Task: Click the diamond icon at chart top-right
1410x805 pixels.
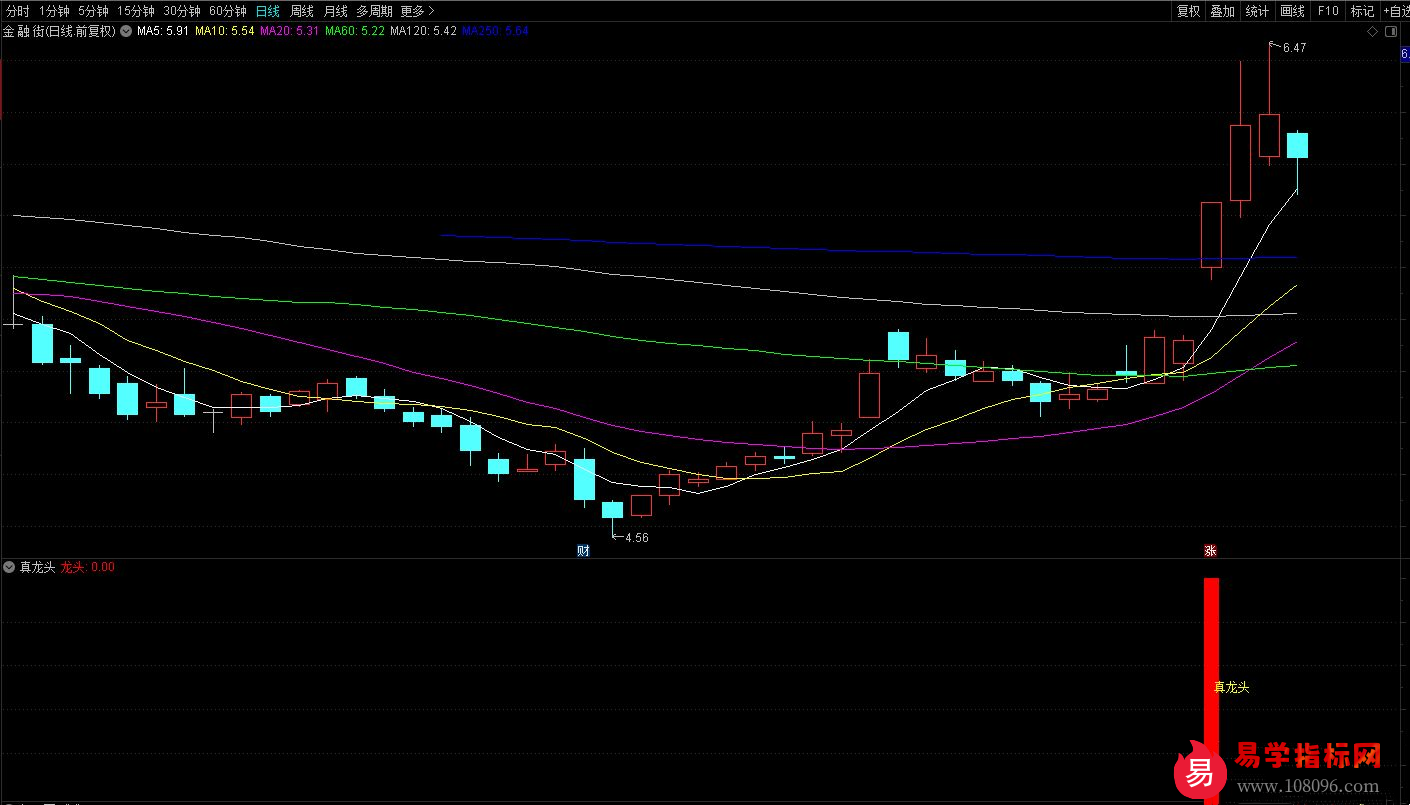Action: [x=1373, y=32]
